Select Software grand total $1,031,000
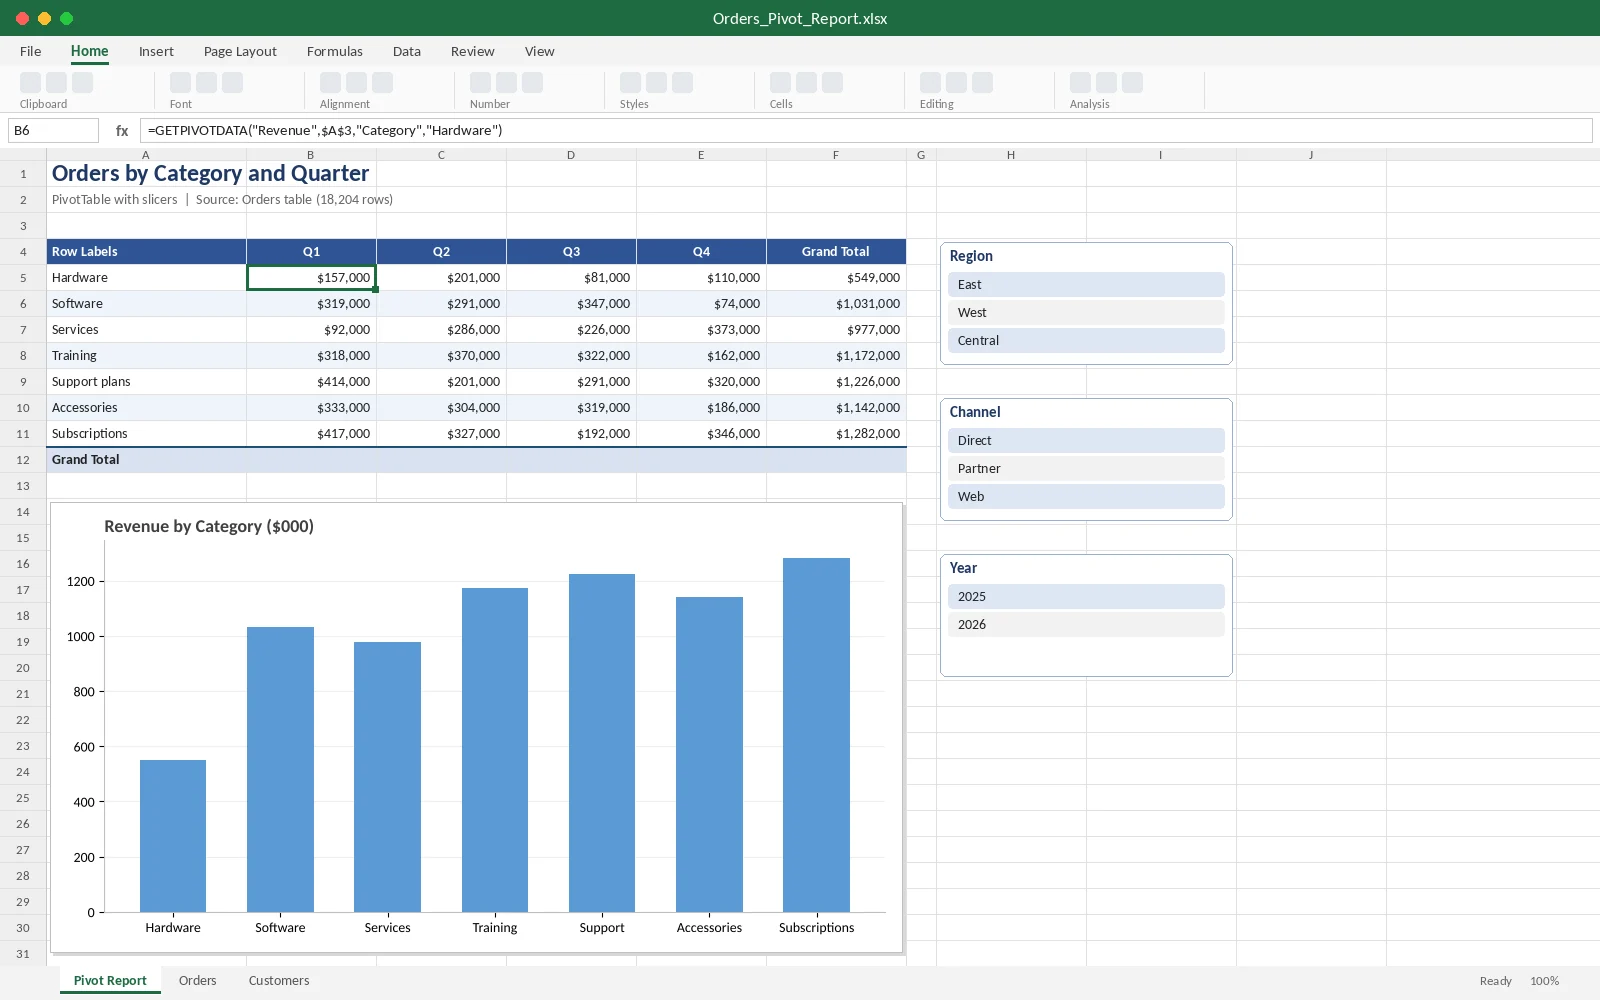Image resolution: width=1600 pixels, height=1000 pixels. point(836,304)
